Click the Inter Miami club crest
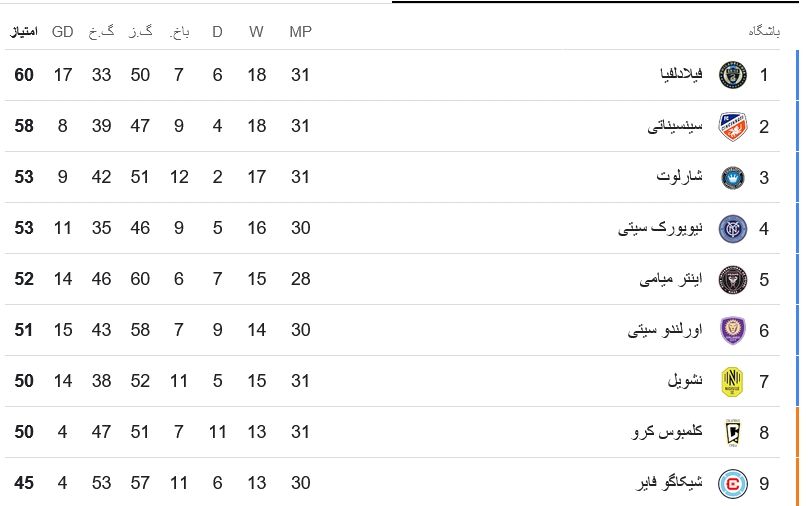This screenshot has width=808, height=506. click(x=733, y=279)
